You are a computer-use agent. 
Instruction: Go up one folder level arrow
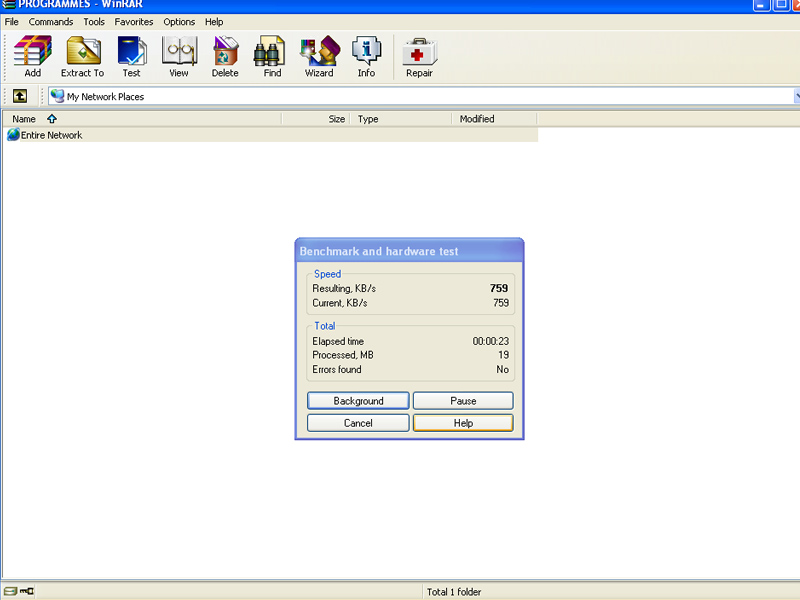pos(20,96)
